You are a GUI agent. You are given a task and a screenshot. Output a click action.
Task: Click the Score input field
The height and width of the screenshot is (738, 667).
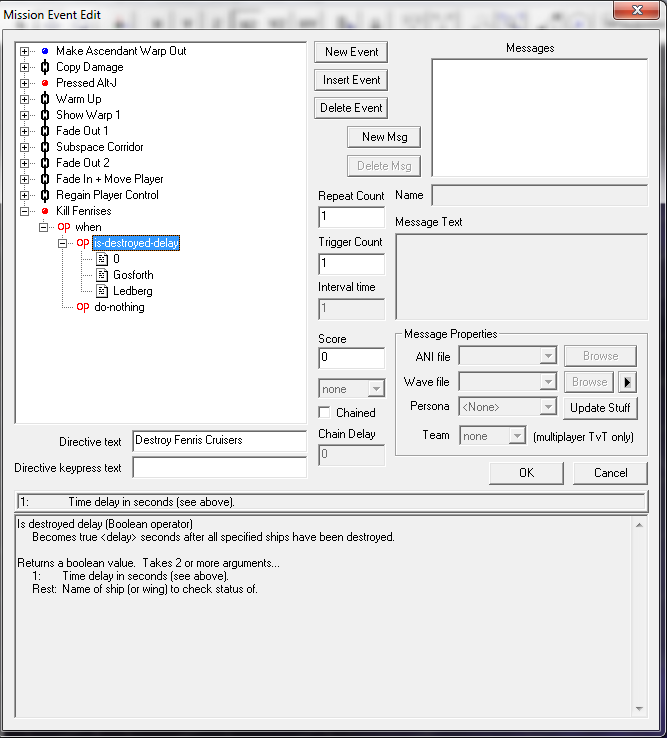click(352, 358)
